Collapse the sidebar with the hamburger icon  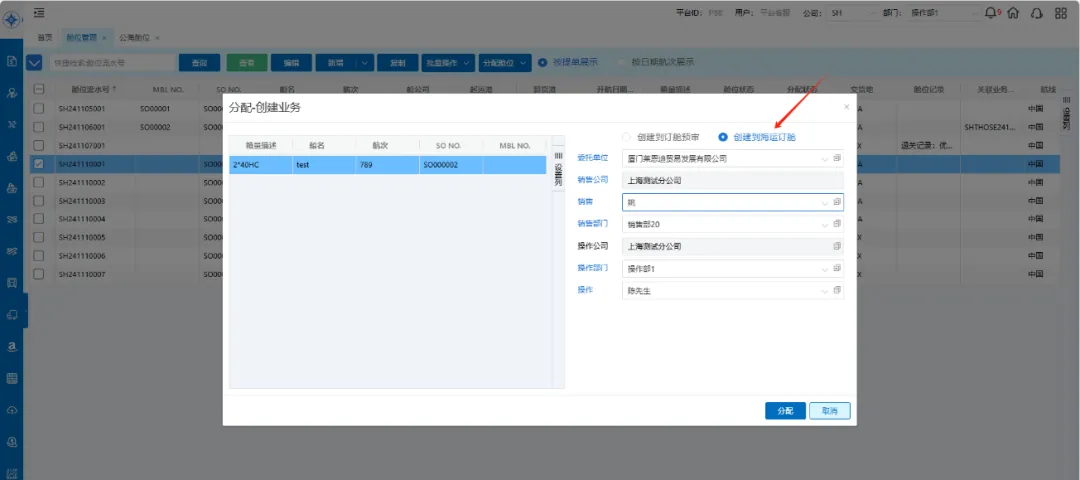[x=38, y=13]
